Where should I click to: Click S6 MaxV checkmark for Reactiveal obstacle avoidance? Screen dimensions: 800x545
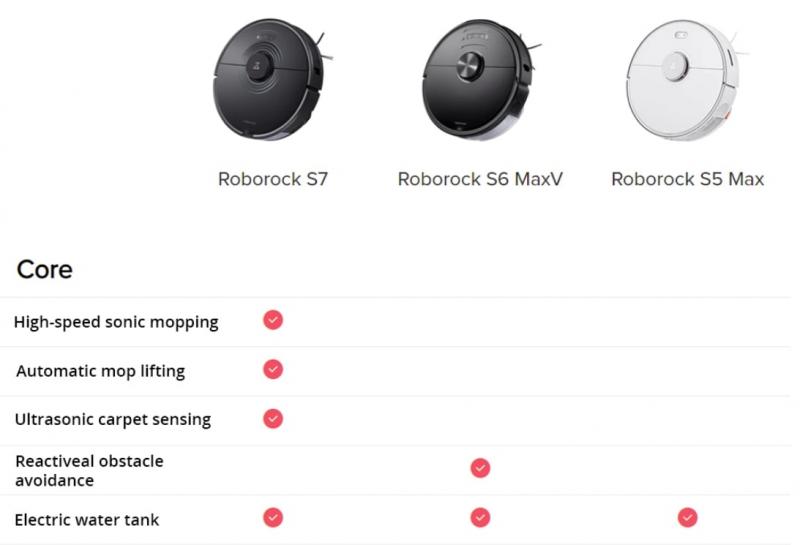pos(480,468)
